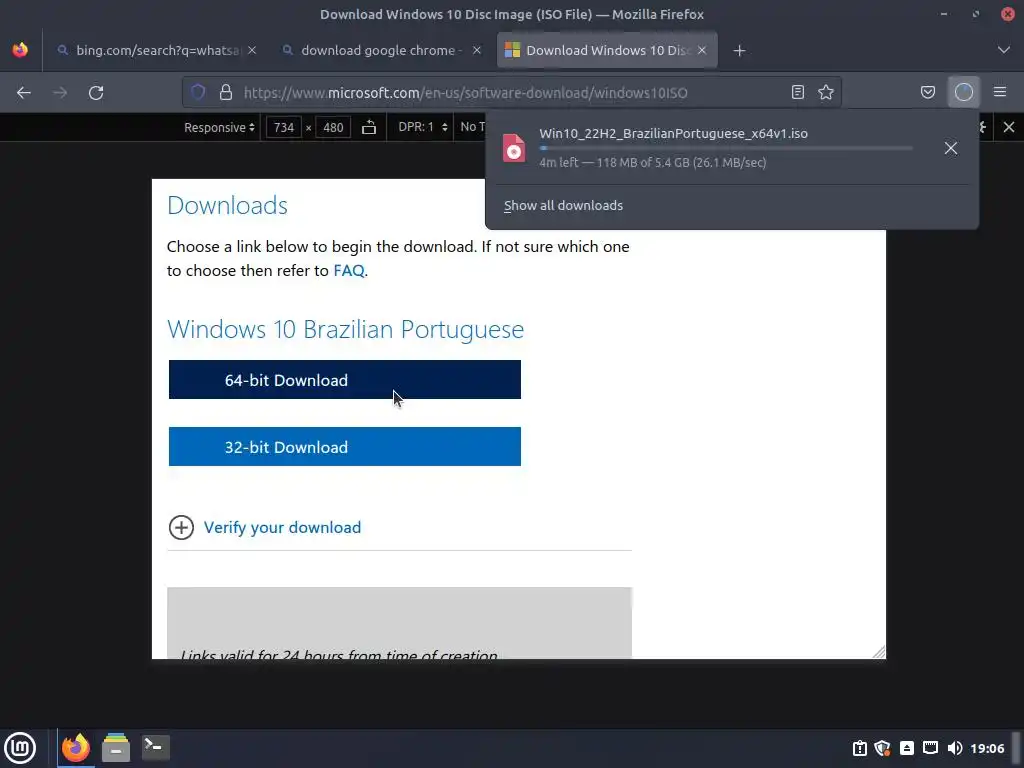Click the URL address bar
The image size is (1024, 768).
pos(511,92)
